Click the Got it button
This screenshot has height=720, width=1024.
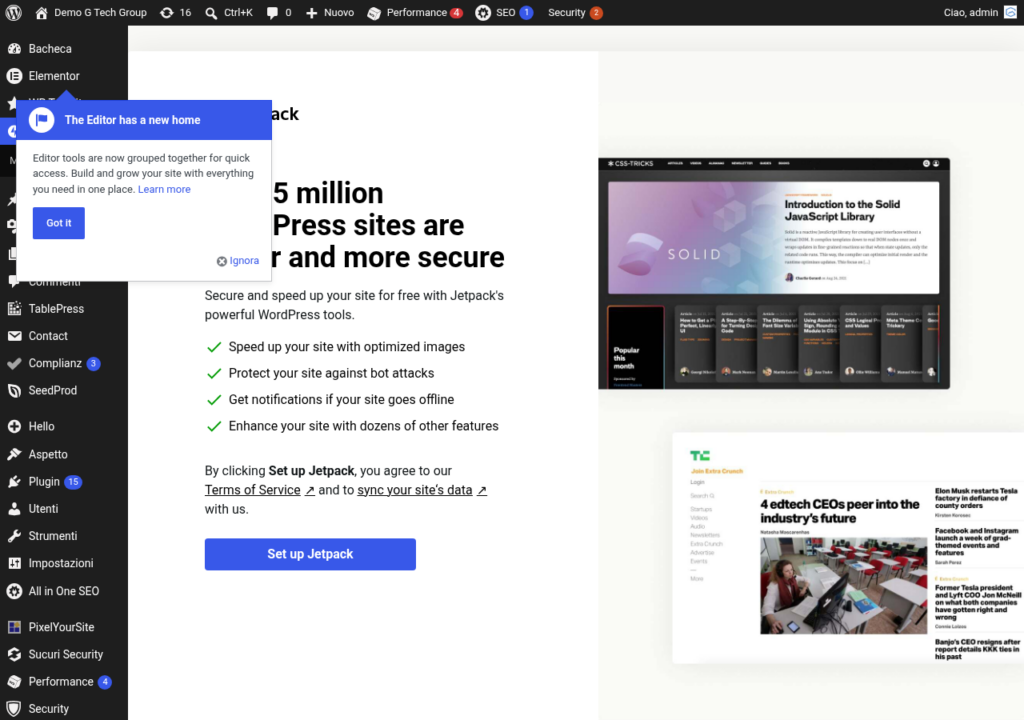[59, 223]
